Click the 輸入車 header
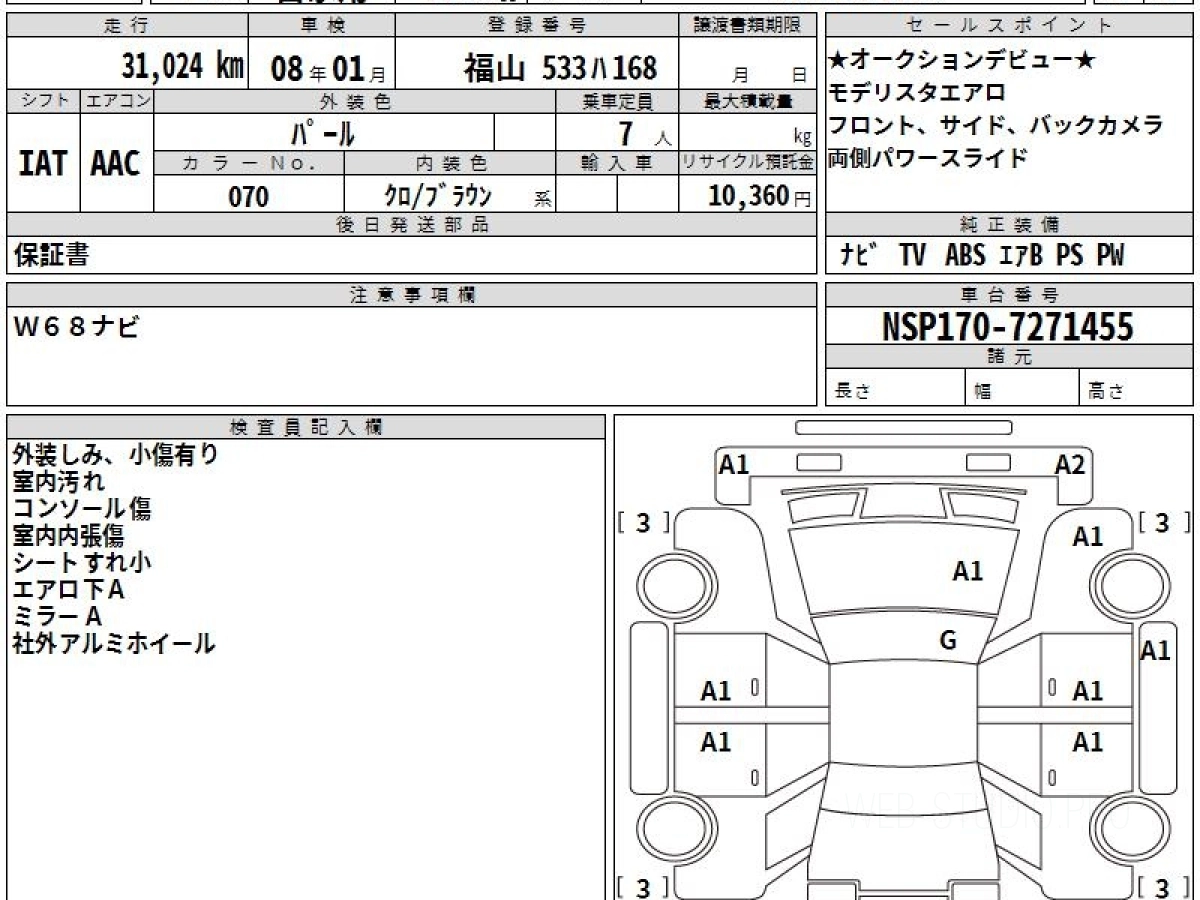The image size is (1200, 900). click(617, 162)
